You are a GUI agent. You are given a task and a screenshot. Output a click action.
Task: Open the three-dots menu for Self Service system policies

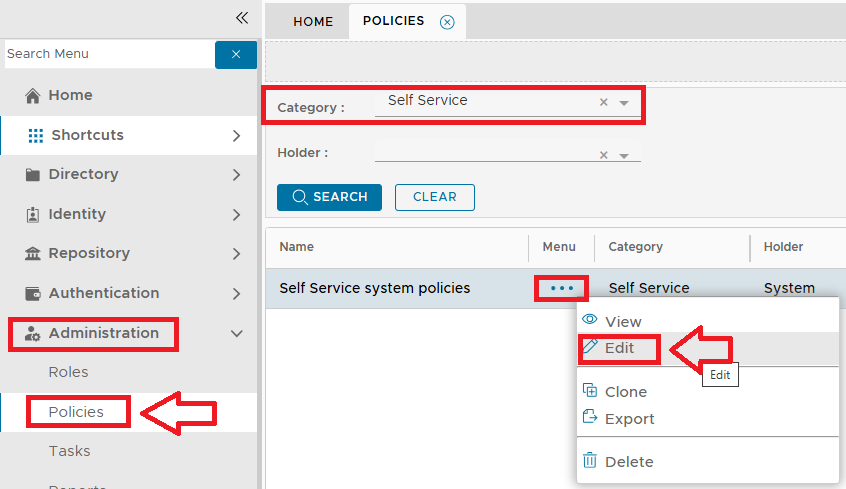[562, 288]
